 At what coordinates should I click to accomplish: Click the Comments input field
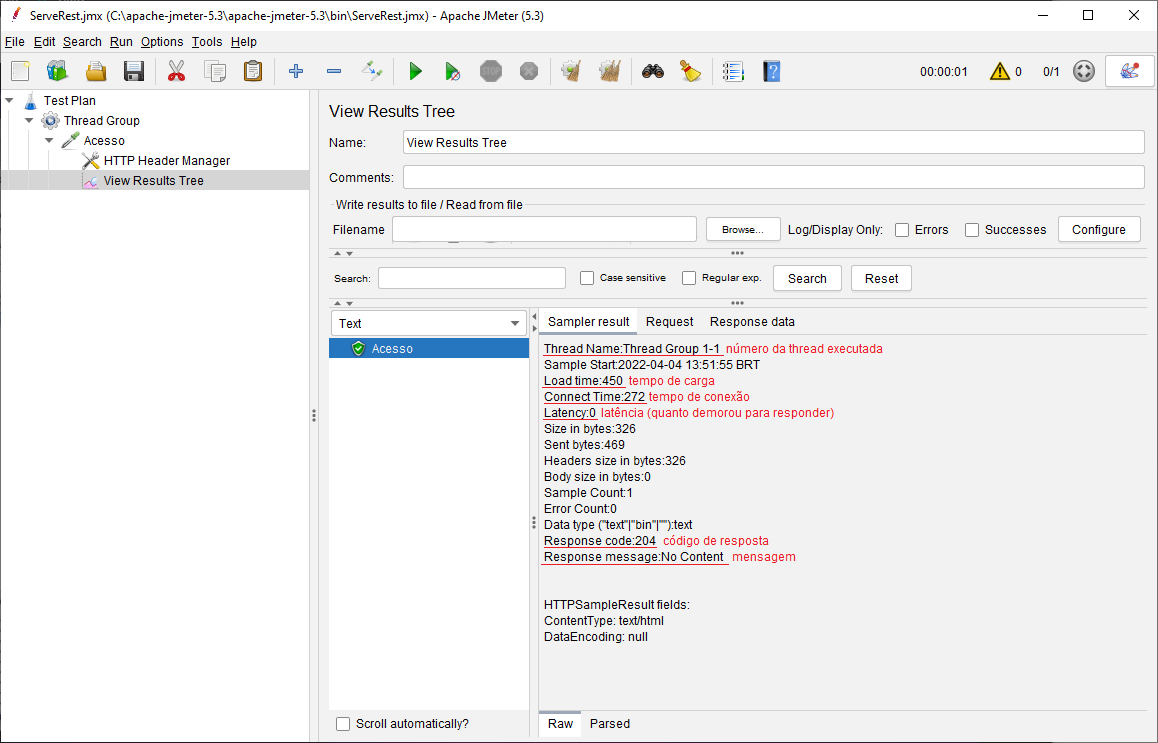(x=773, y=177)
